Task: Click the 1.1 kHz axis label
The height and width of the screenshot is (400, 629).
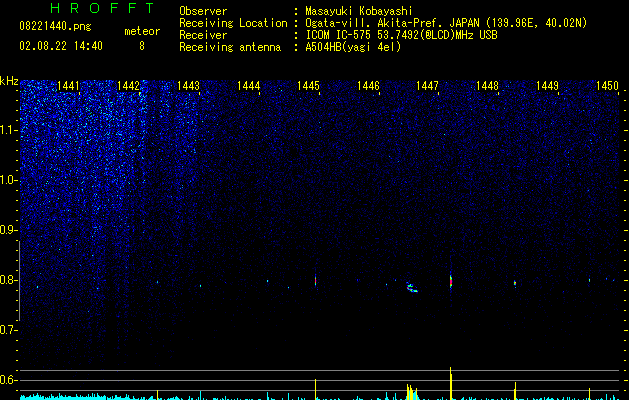Action: click(x=8, y=130)
